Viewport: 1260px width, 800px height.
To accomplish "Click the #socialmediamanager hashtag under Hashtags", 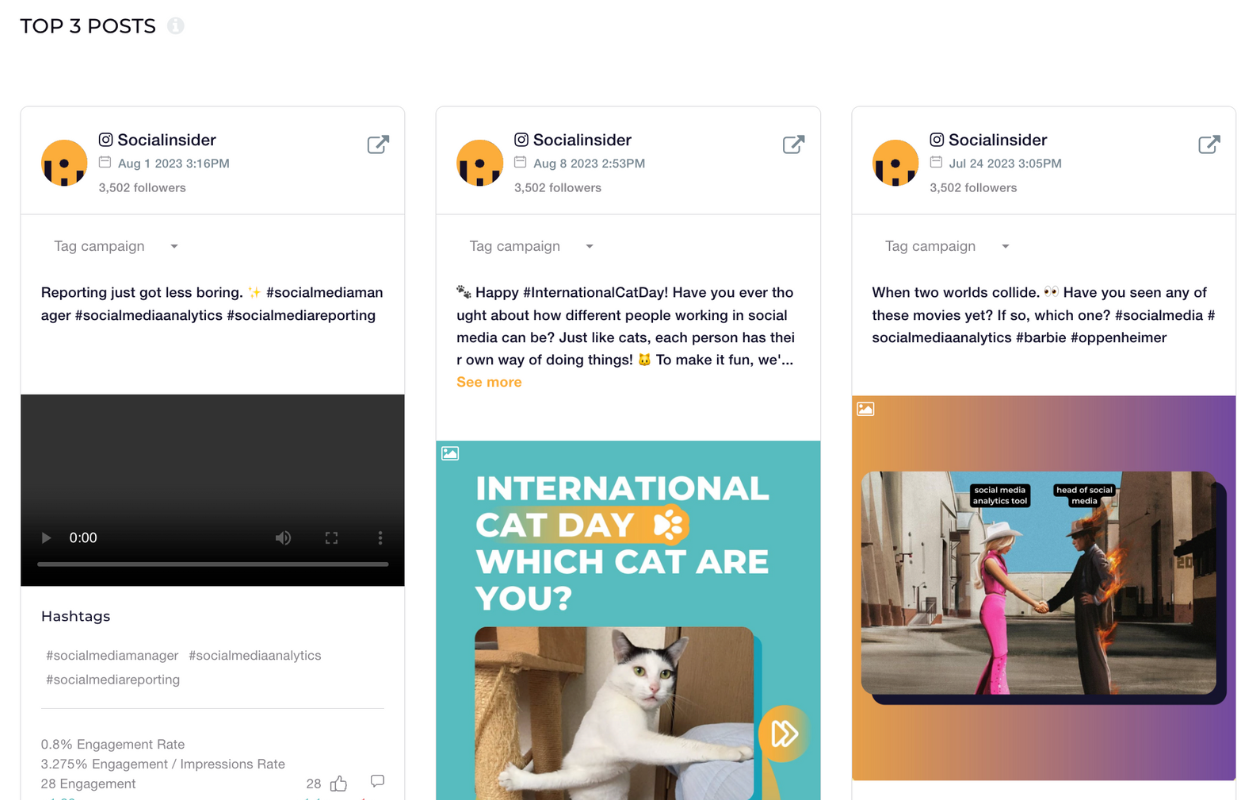I will pyautogui.click(x=112, y=656).
